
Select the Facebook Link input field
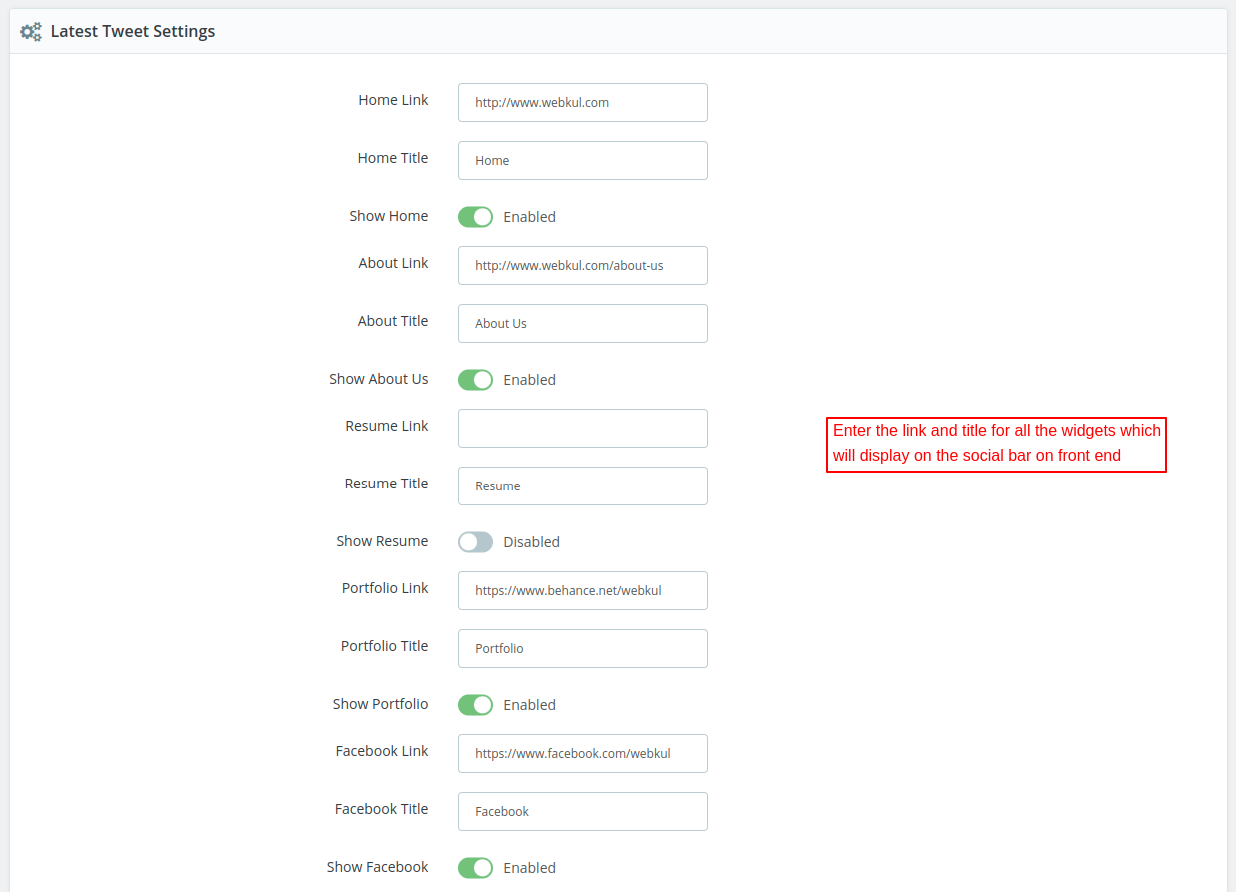[x=583, y=753]
